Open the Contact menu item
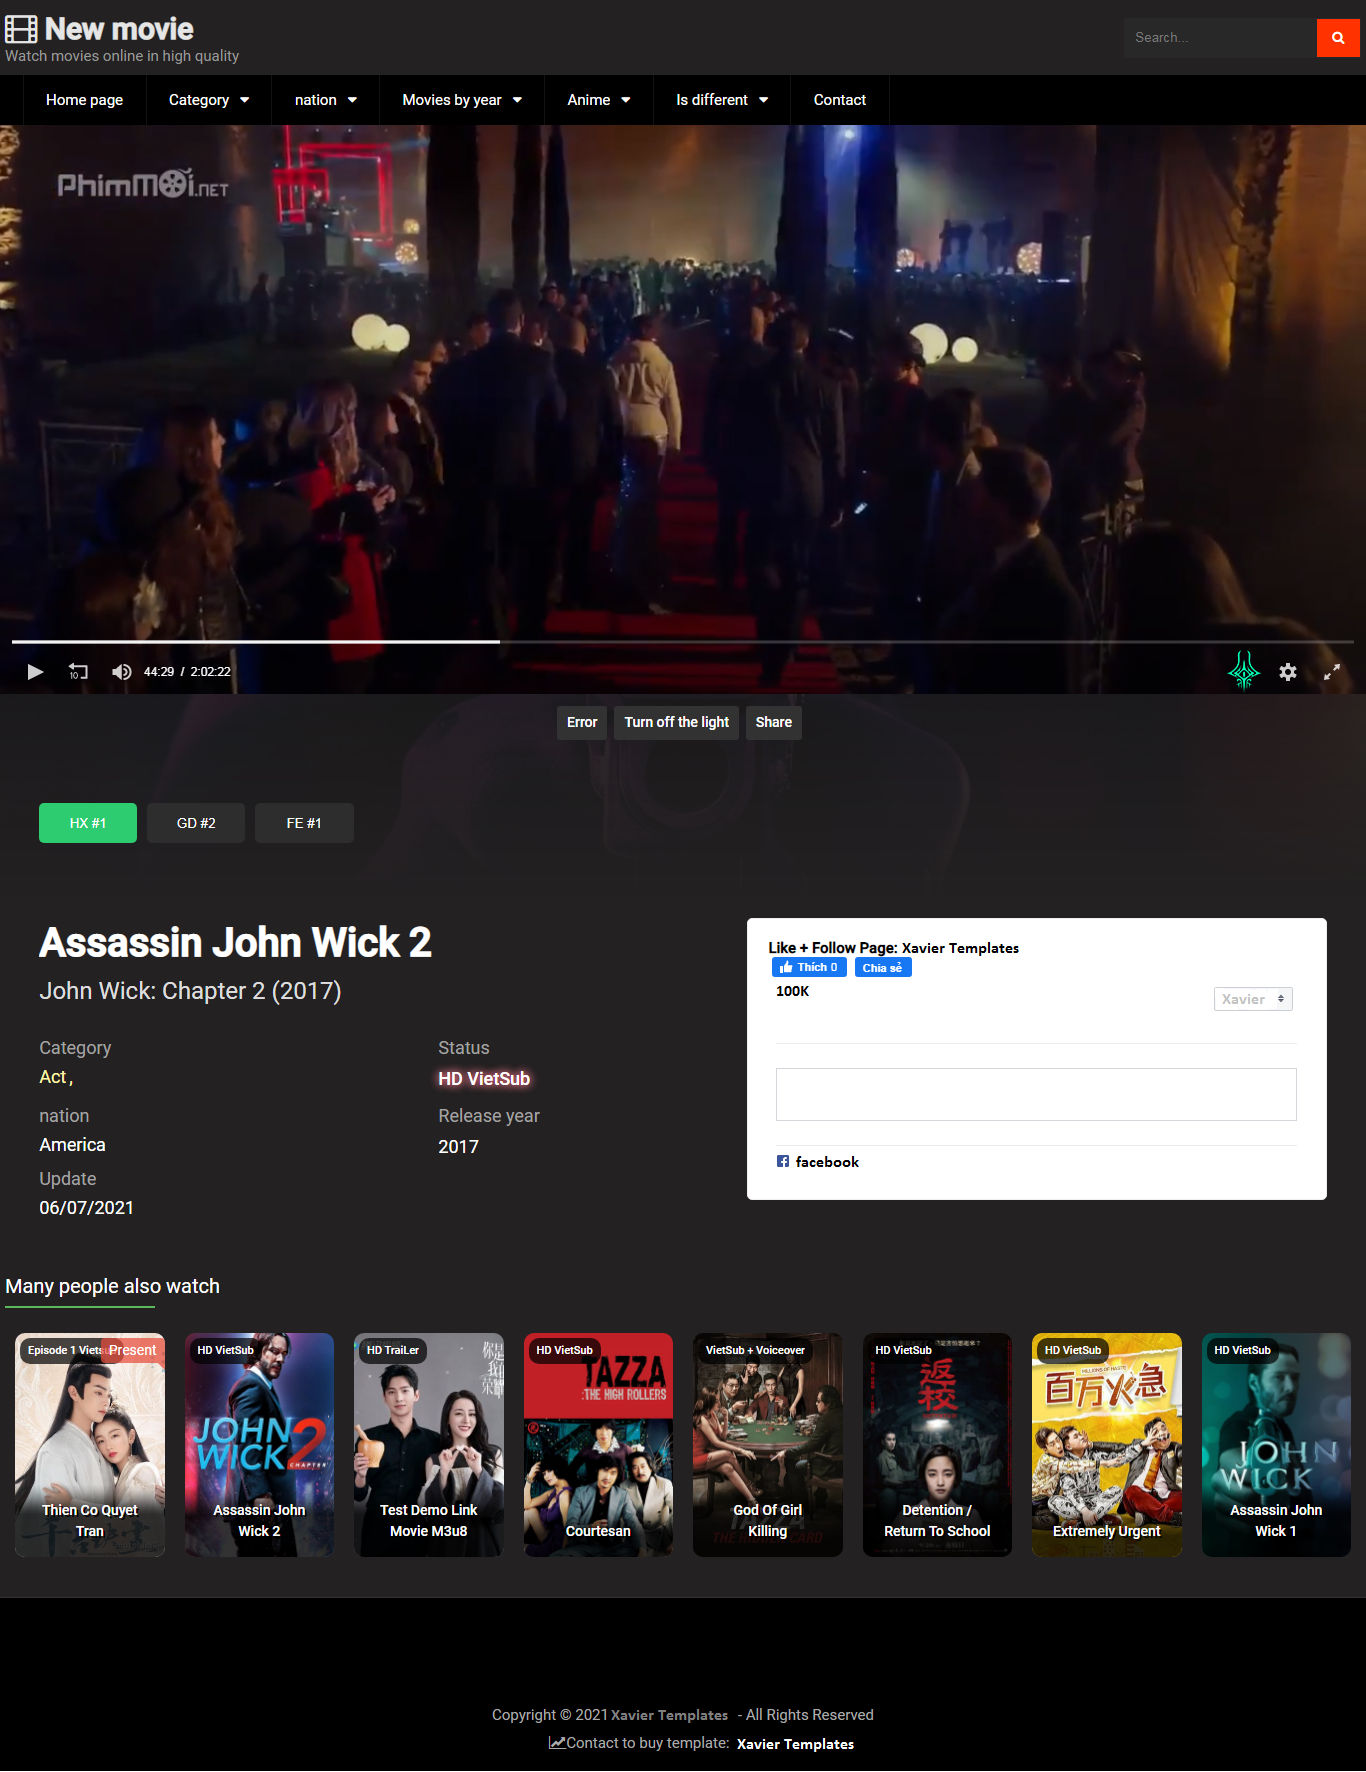 (x=840, y=100)
